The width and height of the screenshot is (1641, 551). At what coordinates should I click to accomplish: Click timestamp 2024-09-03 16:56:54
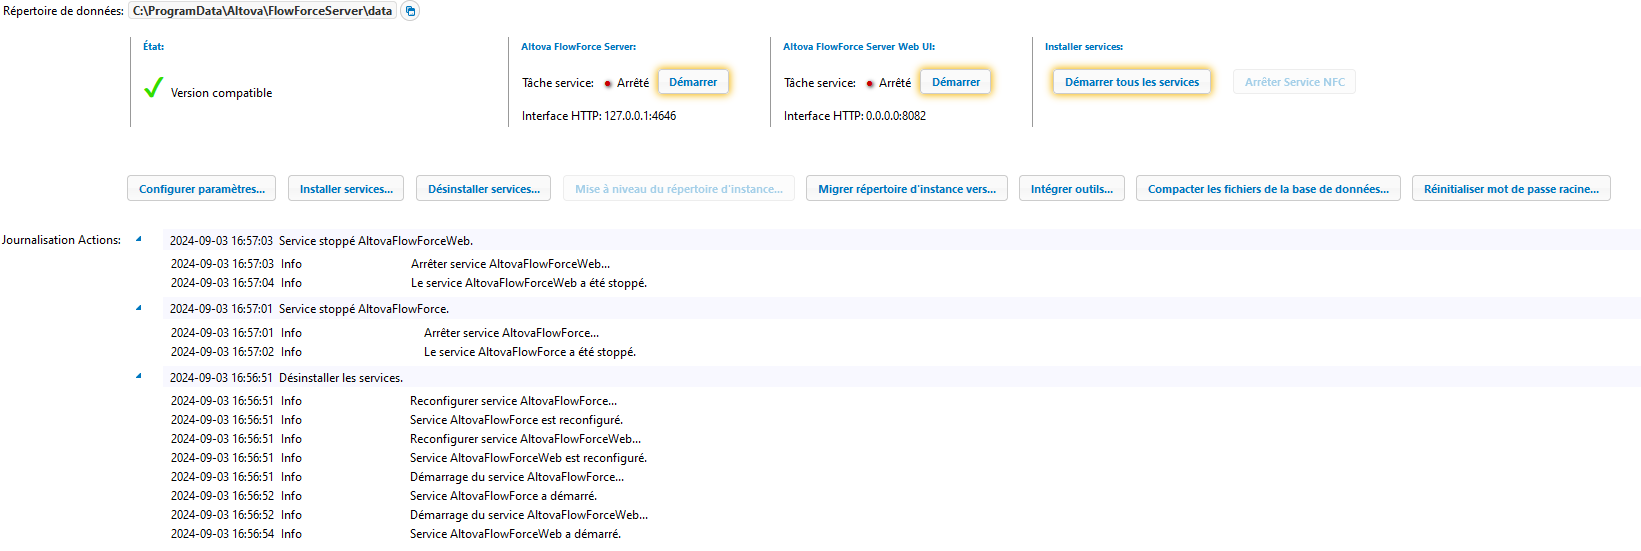click(x=222, y=534)
